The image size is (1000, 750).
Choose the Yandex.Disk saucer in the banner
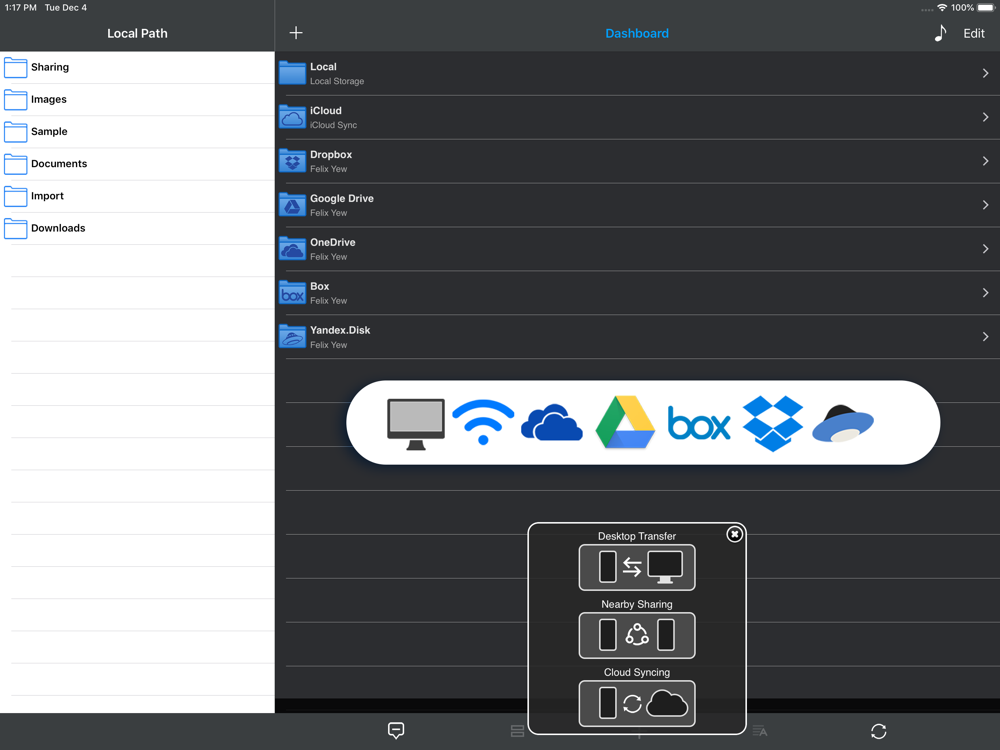point(843,423)
